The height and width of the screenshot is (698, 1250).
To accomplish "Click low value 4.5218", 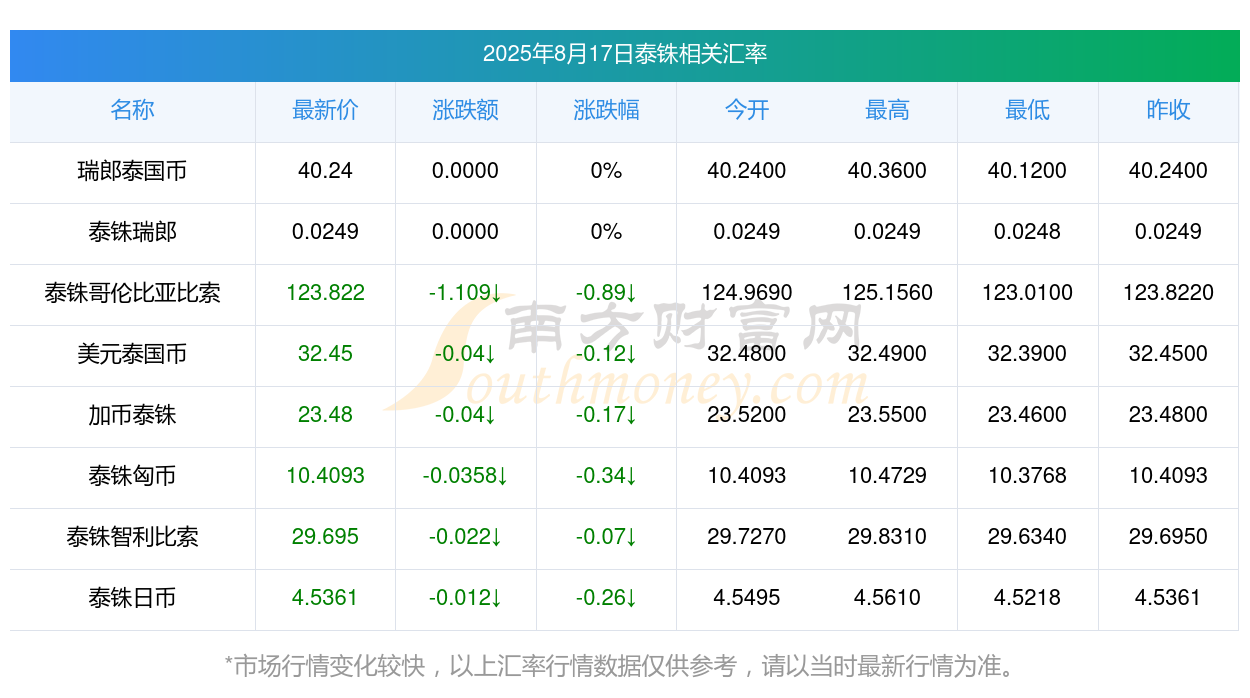I will coord(1027,598).
